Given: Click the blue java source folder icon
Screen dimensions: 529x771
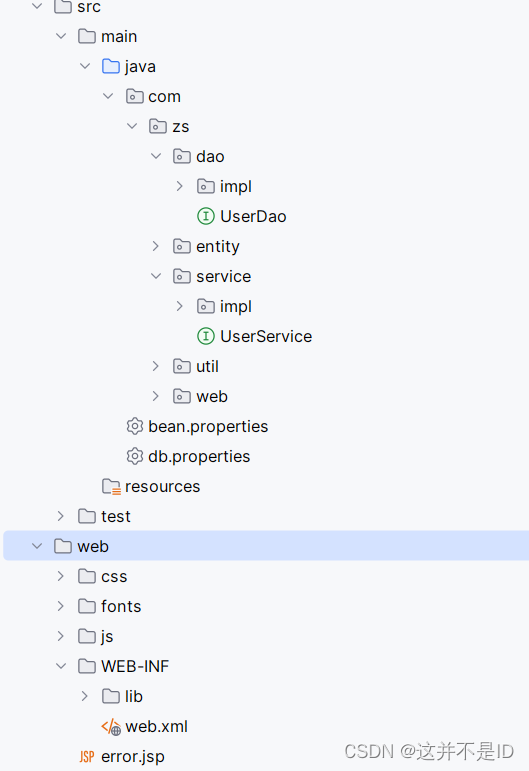Looking at the screenshot, I should 111,66.
